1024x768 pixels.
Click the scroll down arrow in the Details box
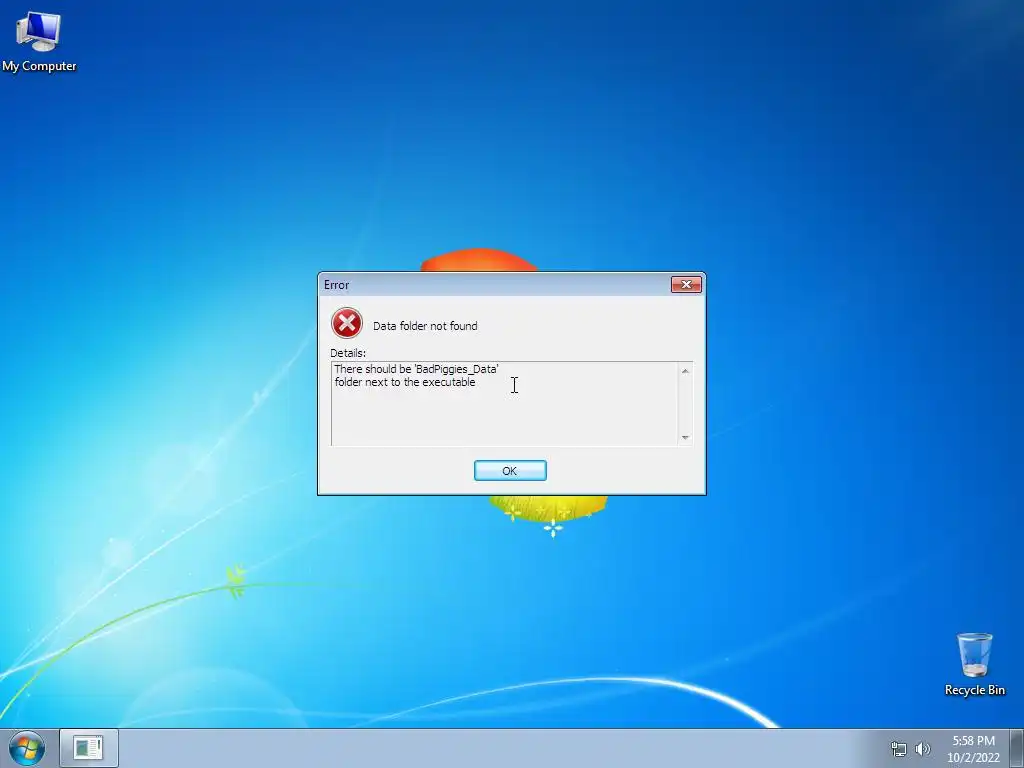coord(685,438)
